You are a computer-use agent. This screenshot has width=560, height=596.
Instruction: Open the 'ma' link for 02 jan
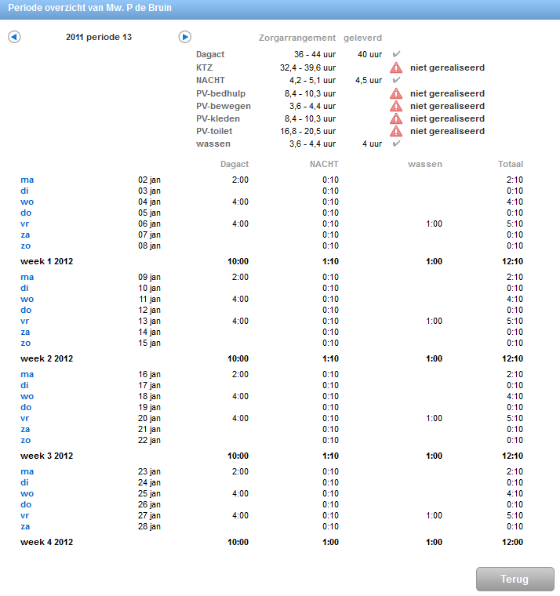click(x=27, y=180)
